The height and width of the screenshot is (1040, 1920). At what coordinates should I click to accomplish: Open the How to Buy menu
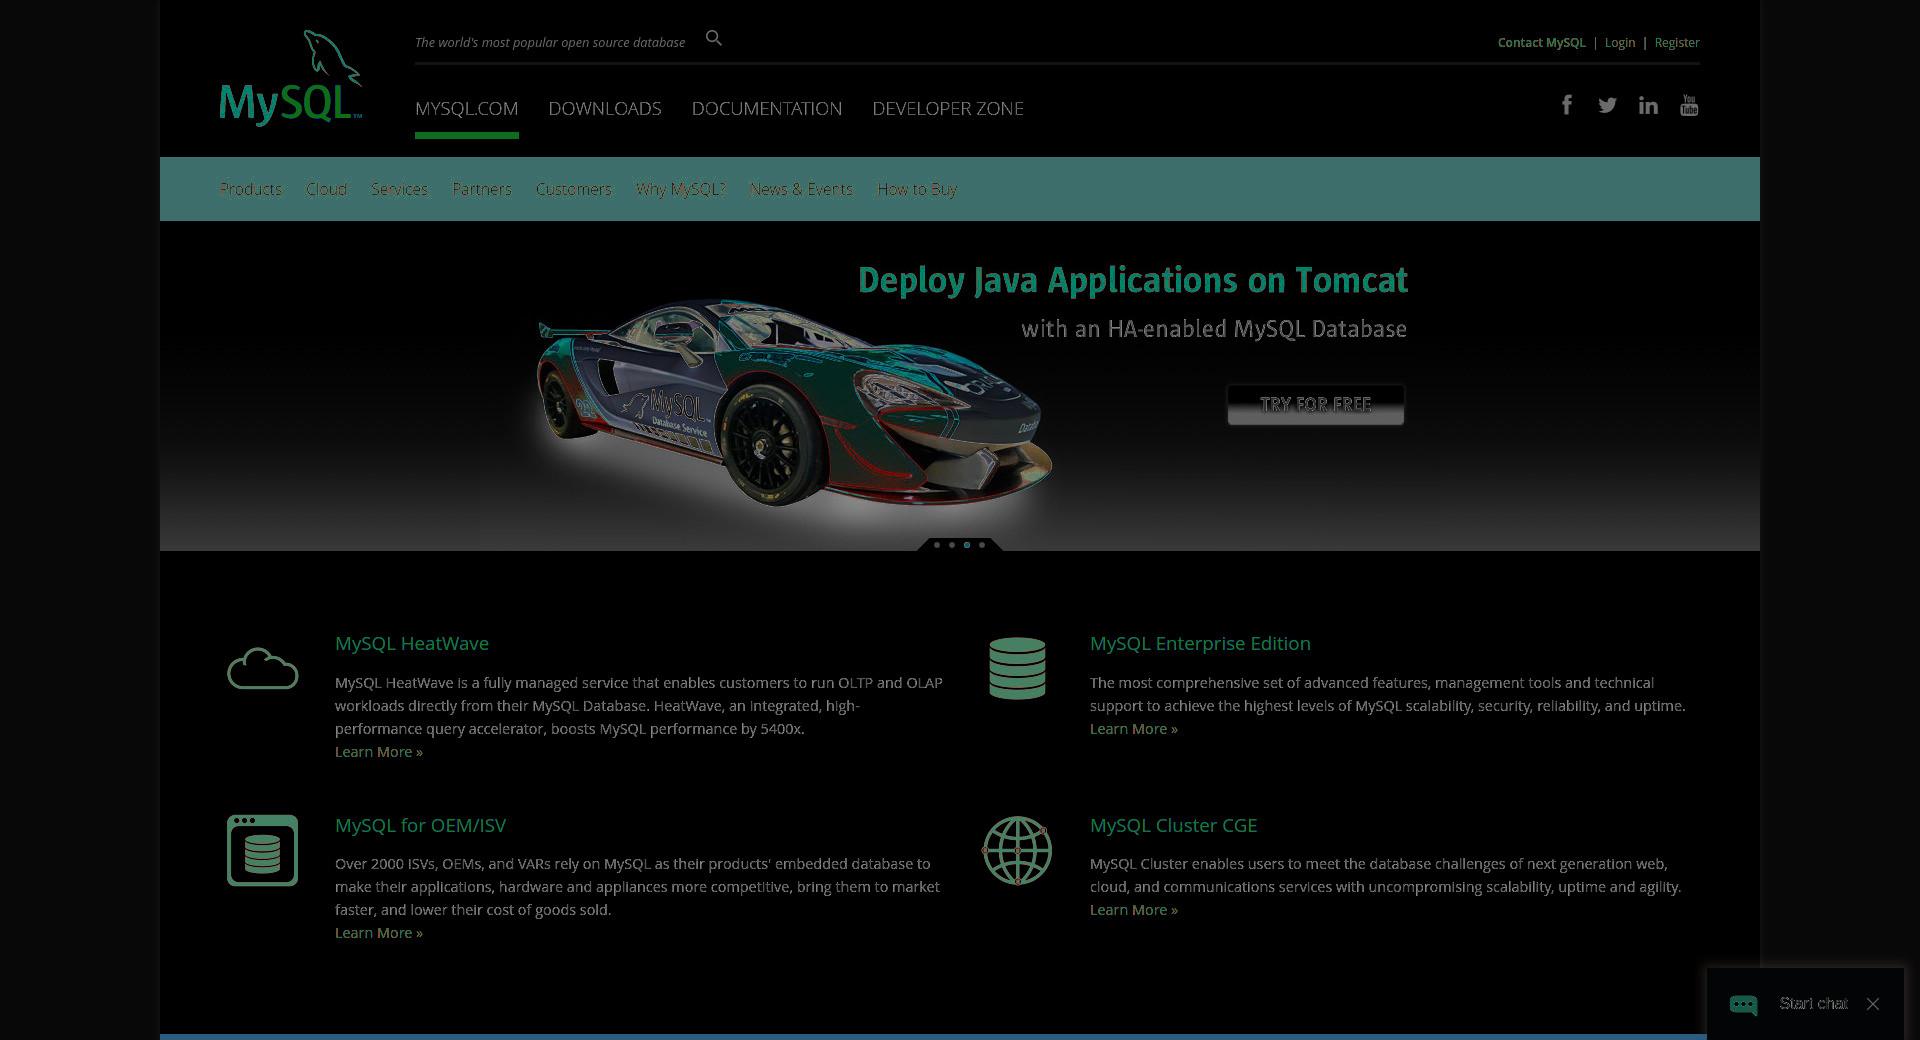click(917, 189)
